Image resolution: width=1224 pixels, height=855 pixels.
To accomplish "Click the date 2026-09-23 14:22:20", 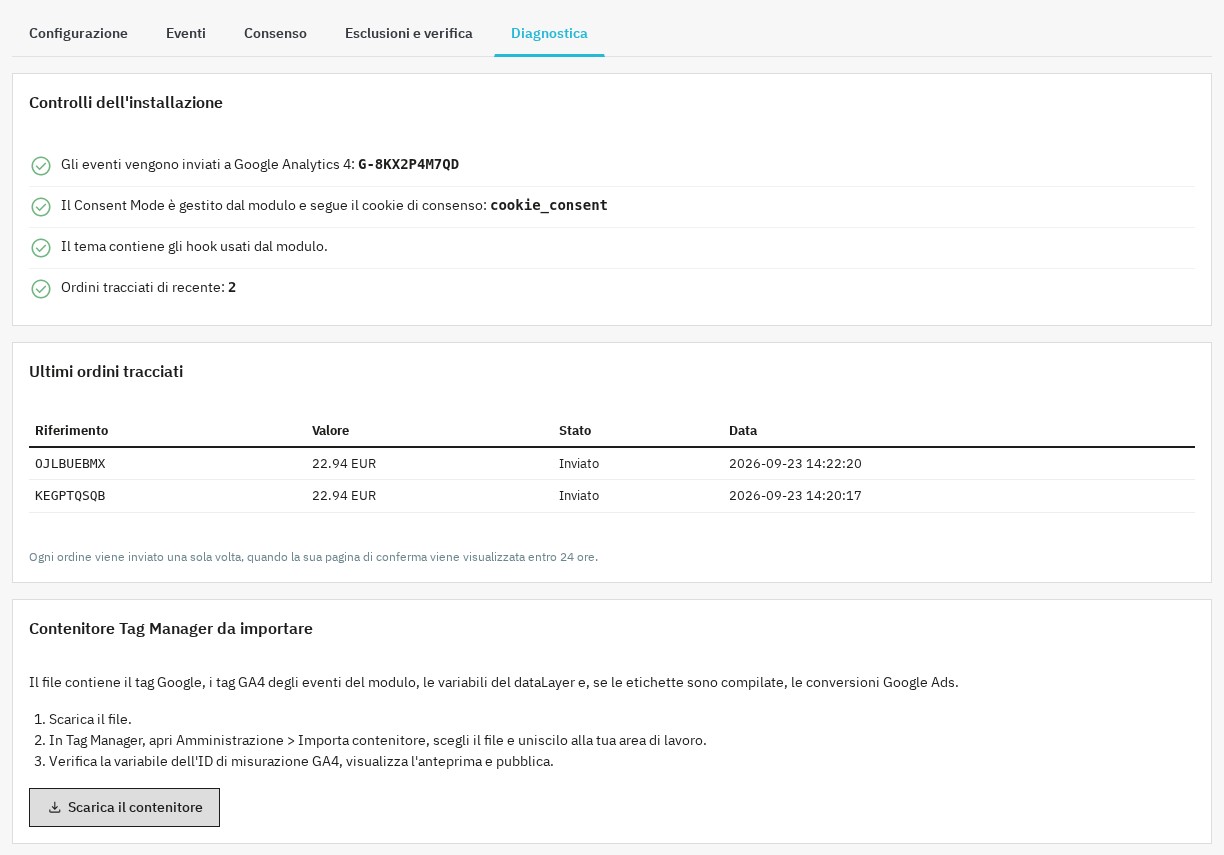I will click(x=795, y=464).
